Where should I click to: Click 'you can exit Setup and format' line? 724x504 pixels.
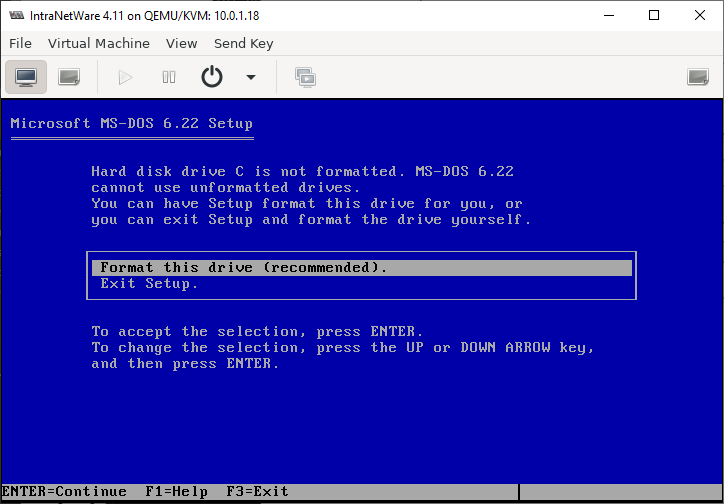click(311, 220)
